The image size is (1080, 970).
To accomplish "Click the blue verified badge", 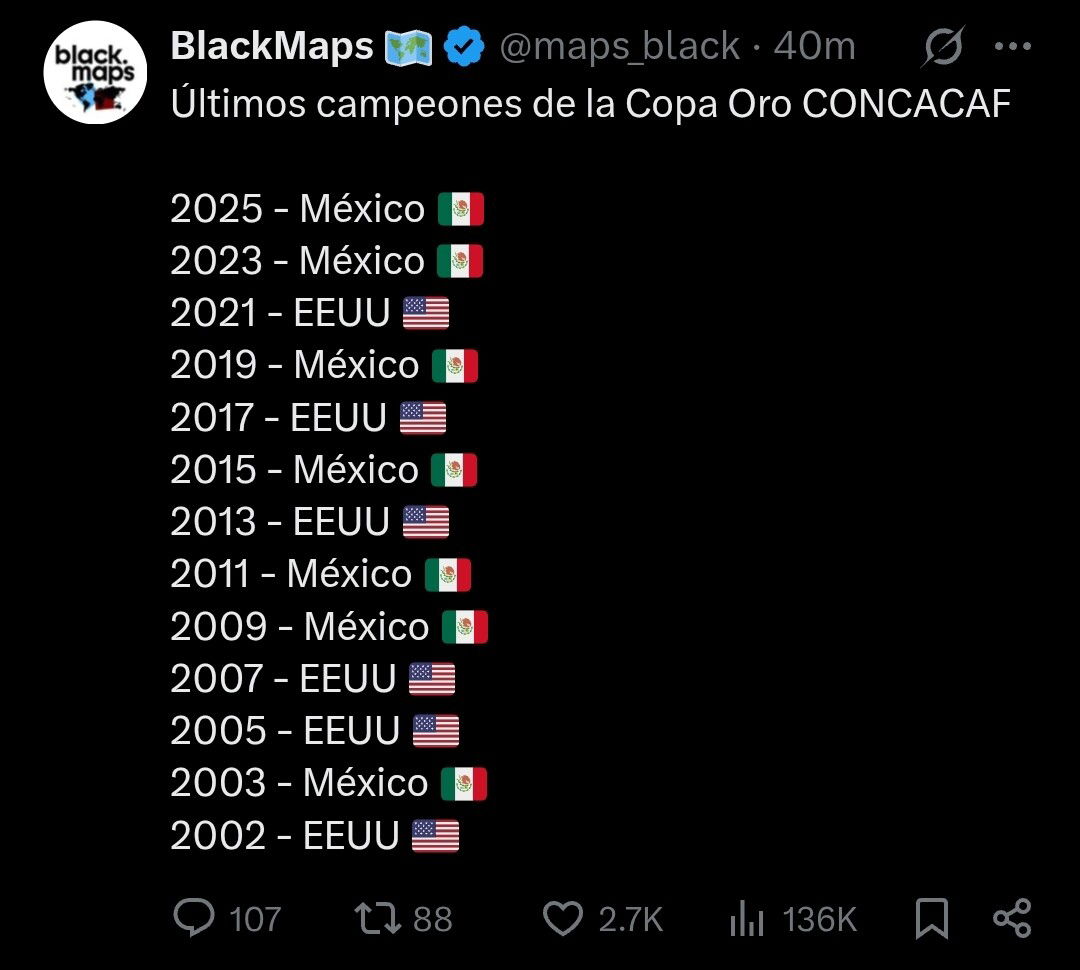I will click(463, 46).
